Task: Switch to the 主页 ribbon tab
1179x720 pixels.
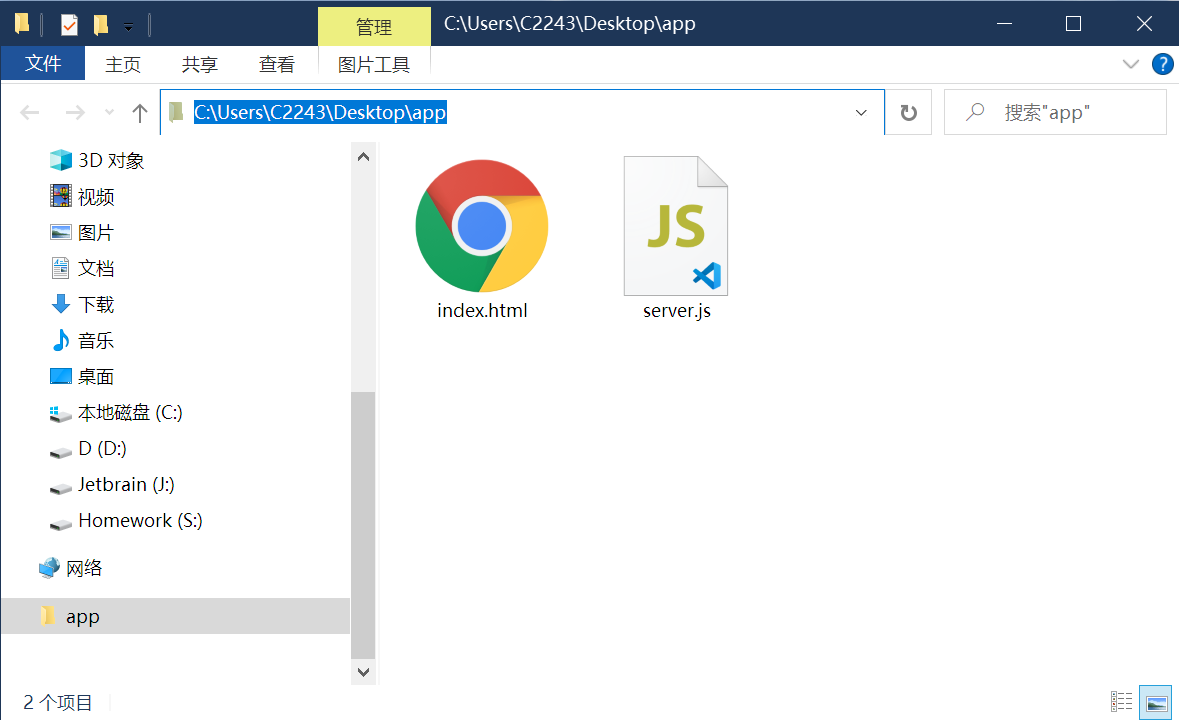Action: click(x=123, y=65)
